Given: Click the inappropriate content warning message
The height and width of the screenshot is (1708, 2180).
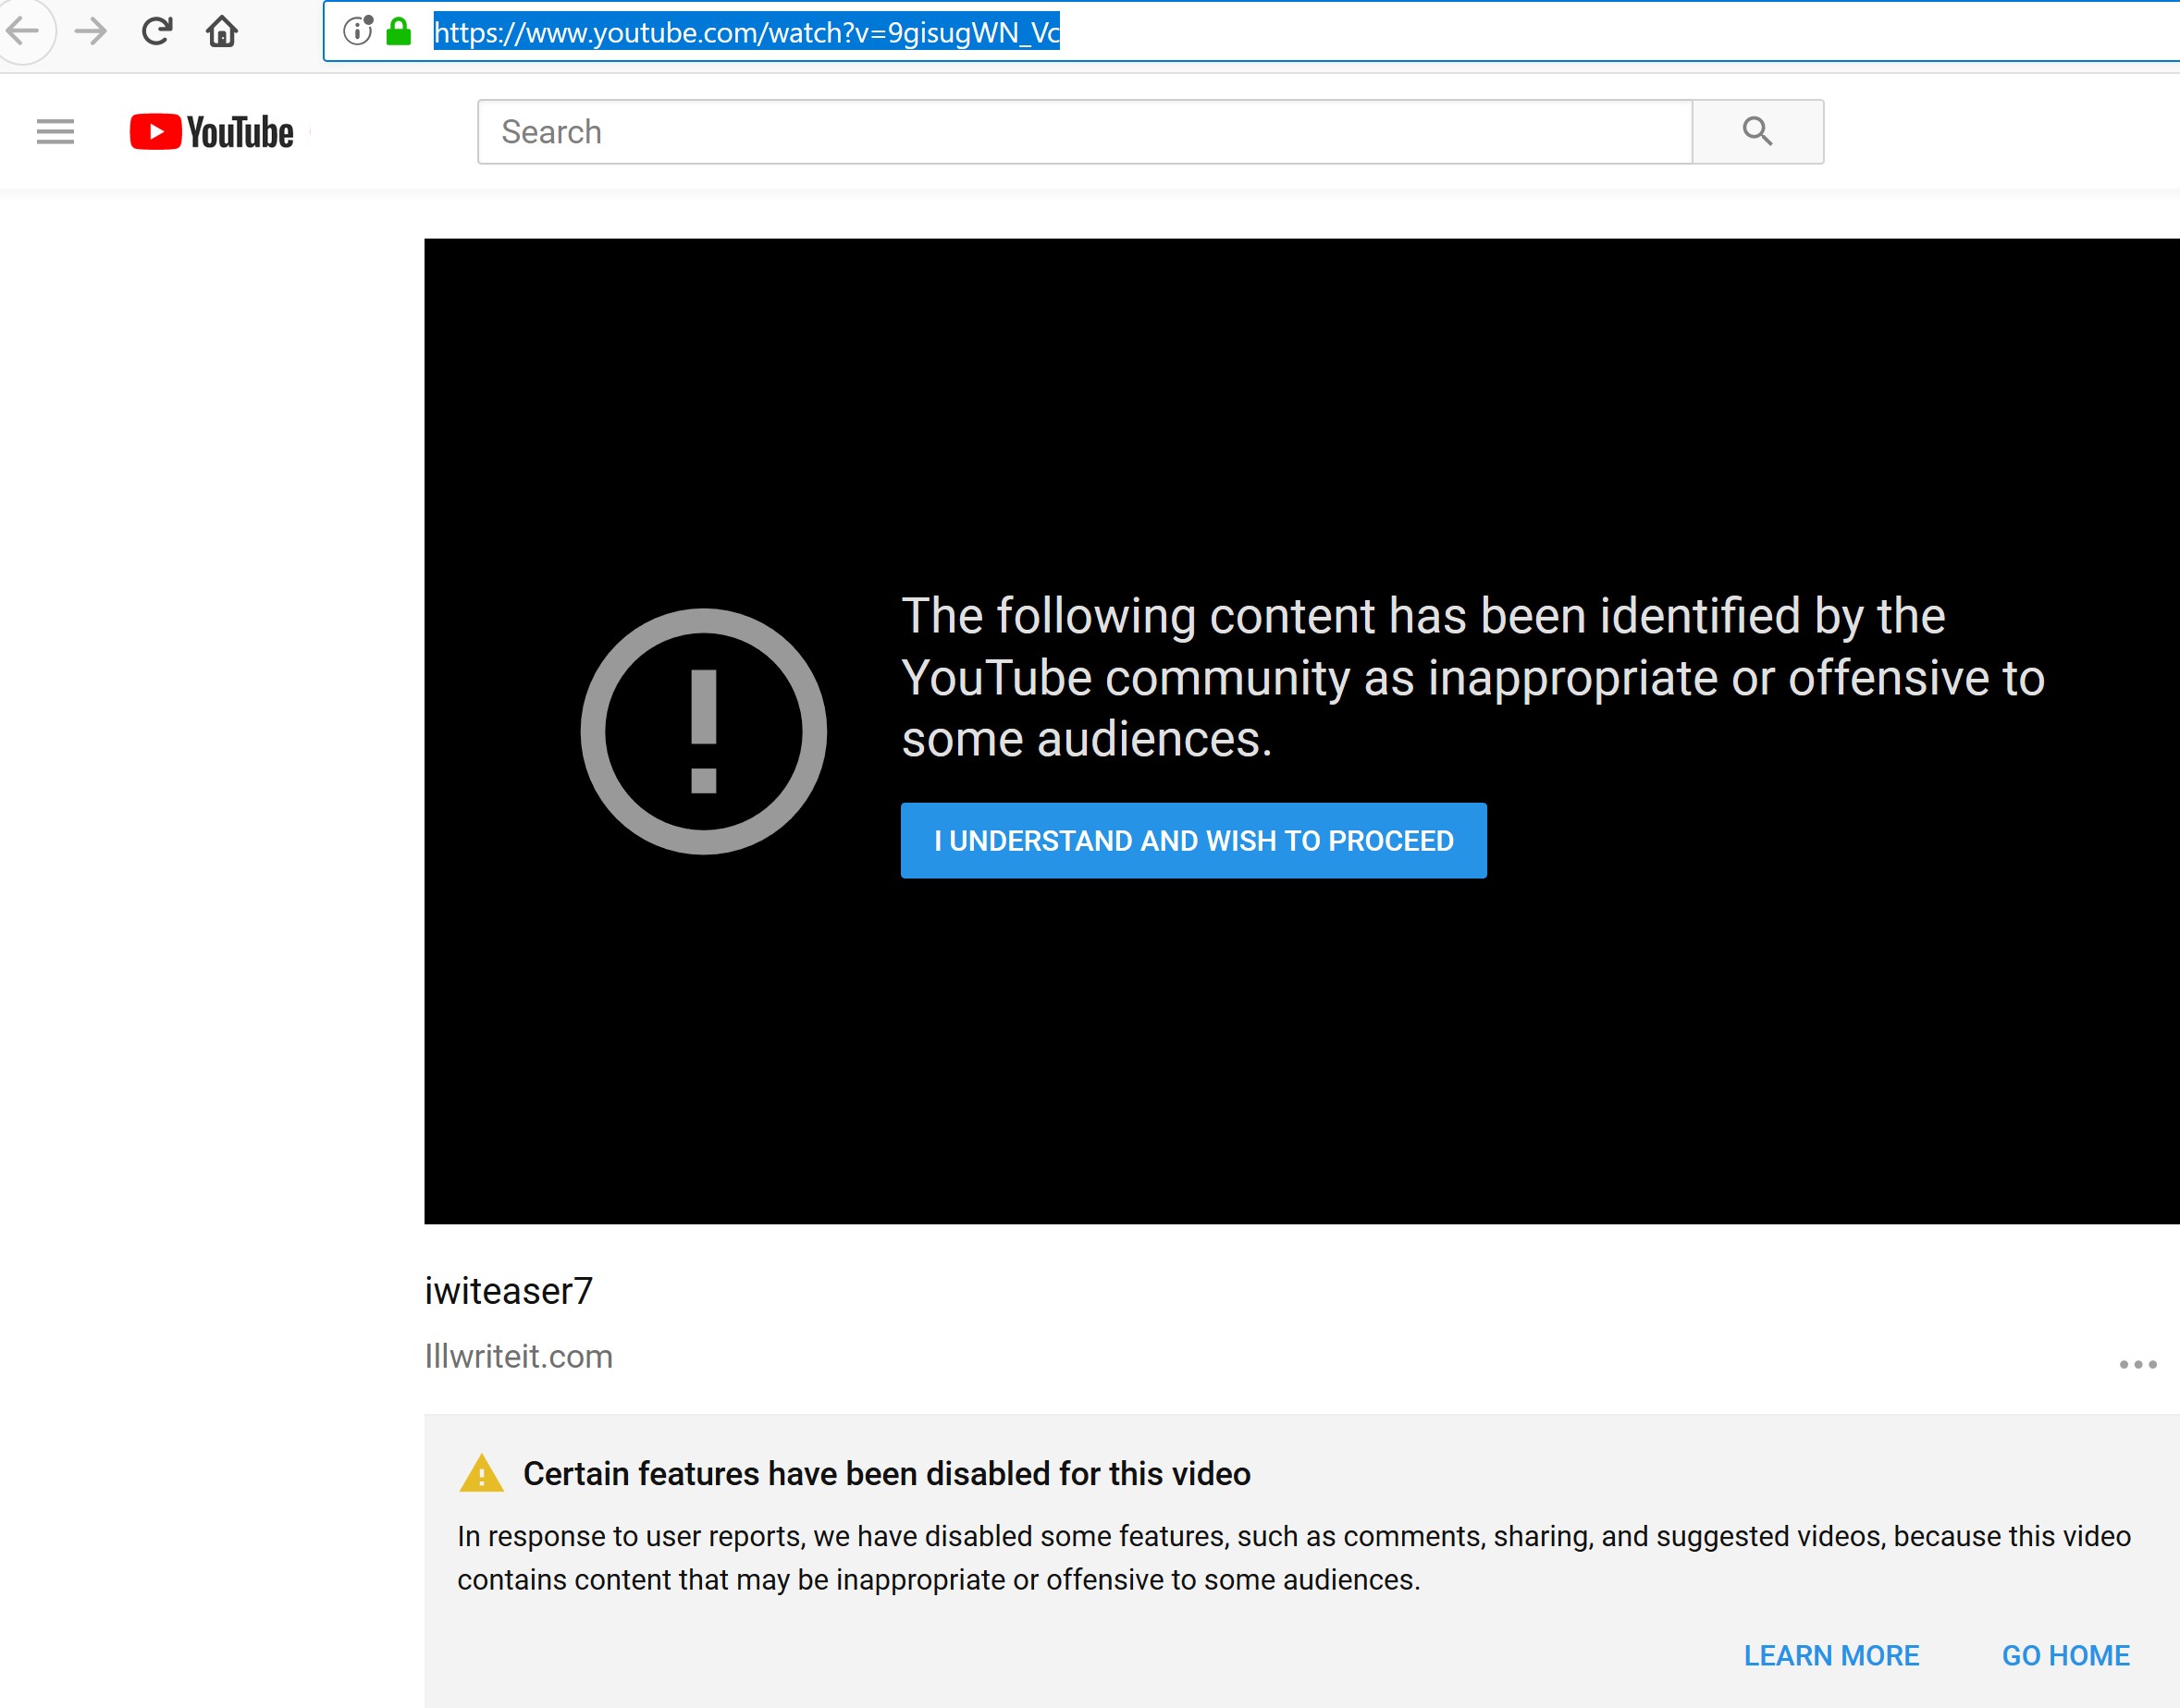Looking at the screenshot, I should pyautogui.click(x=1472, y=677).
